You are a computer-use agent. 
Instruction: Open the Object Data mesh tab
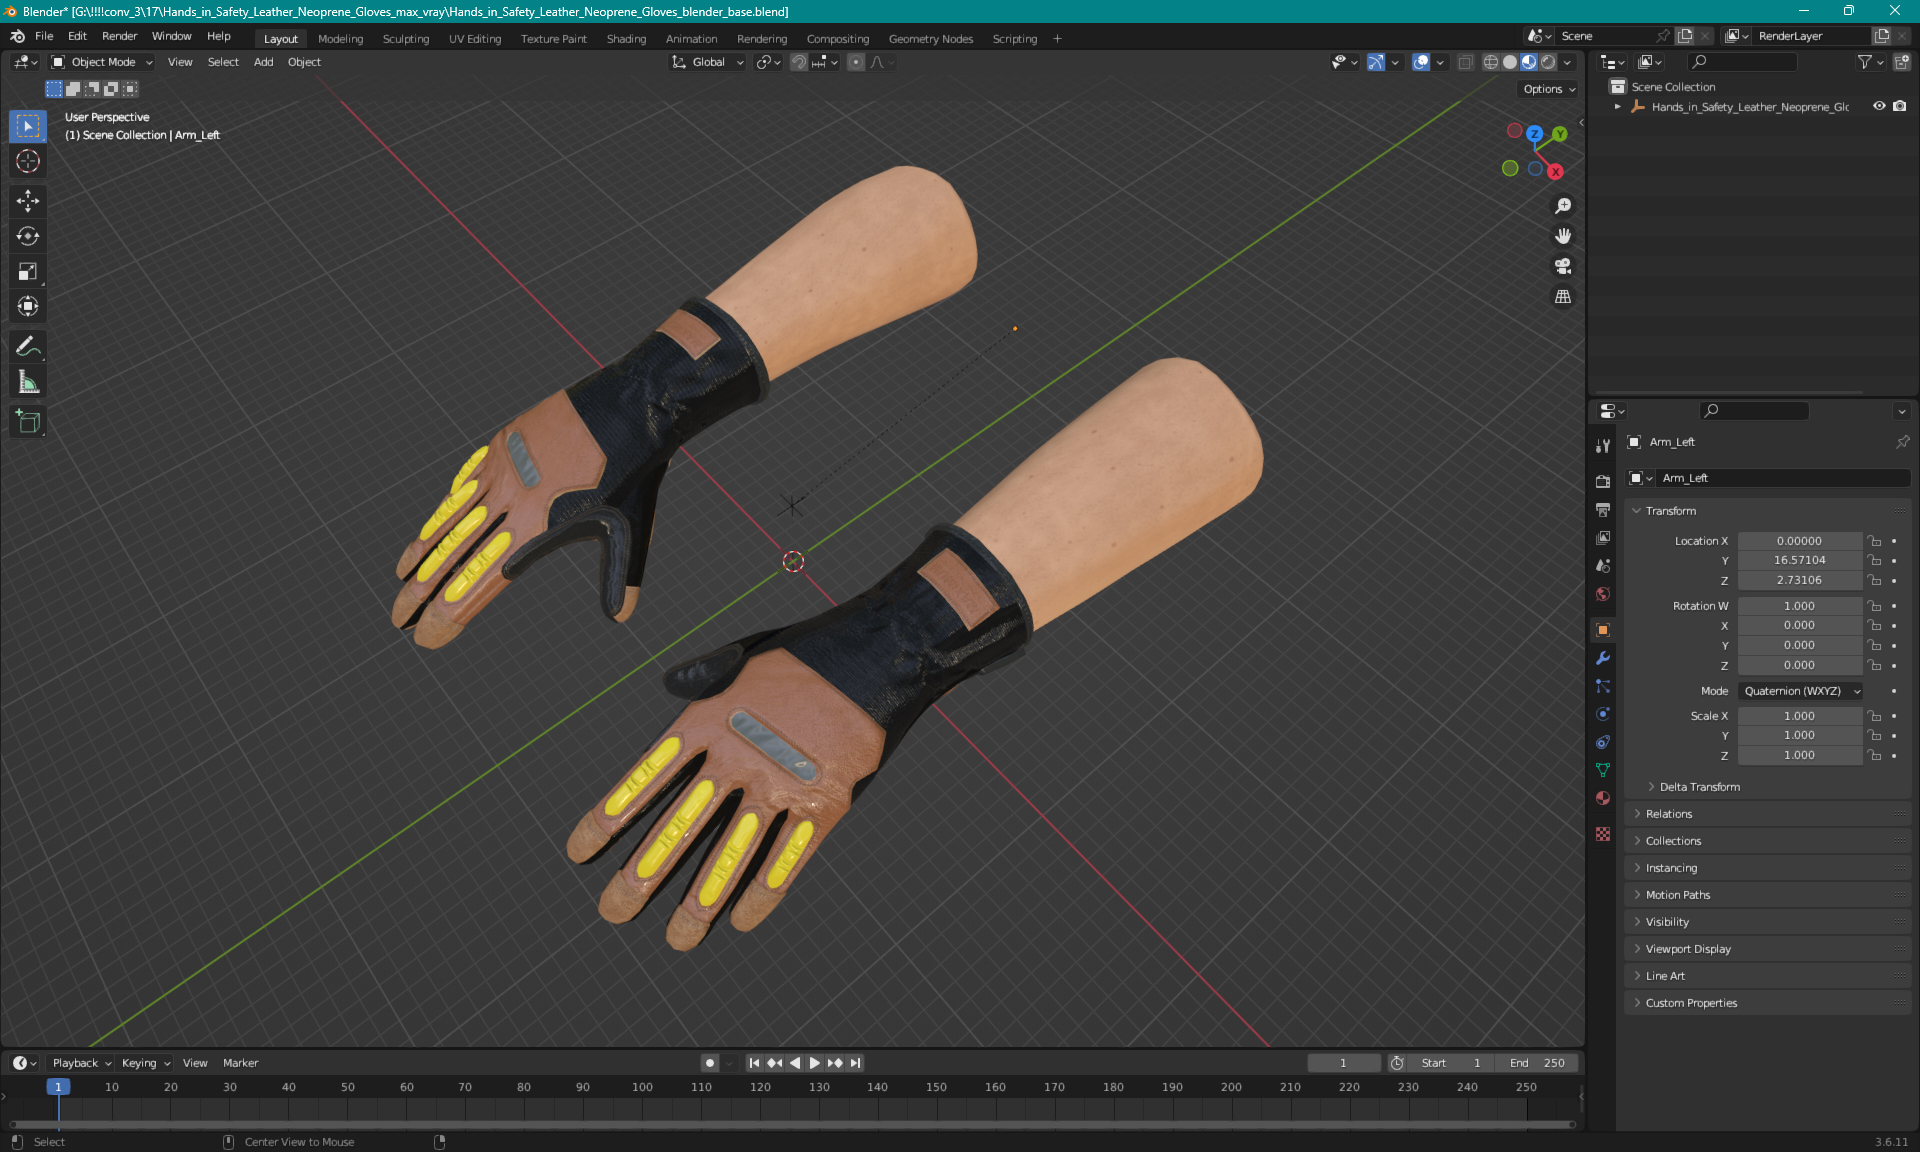[x=1603, y=770]
